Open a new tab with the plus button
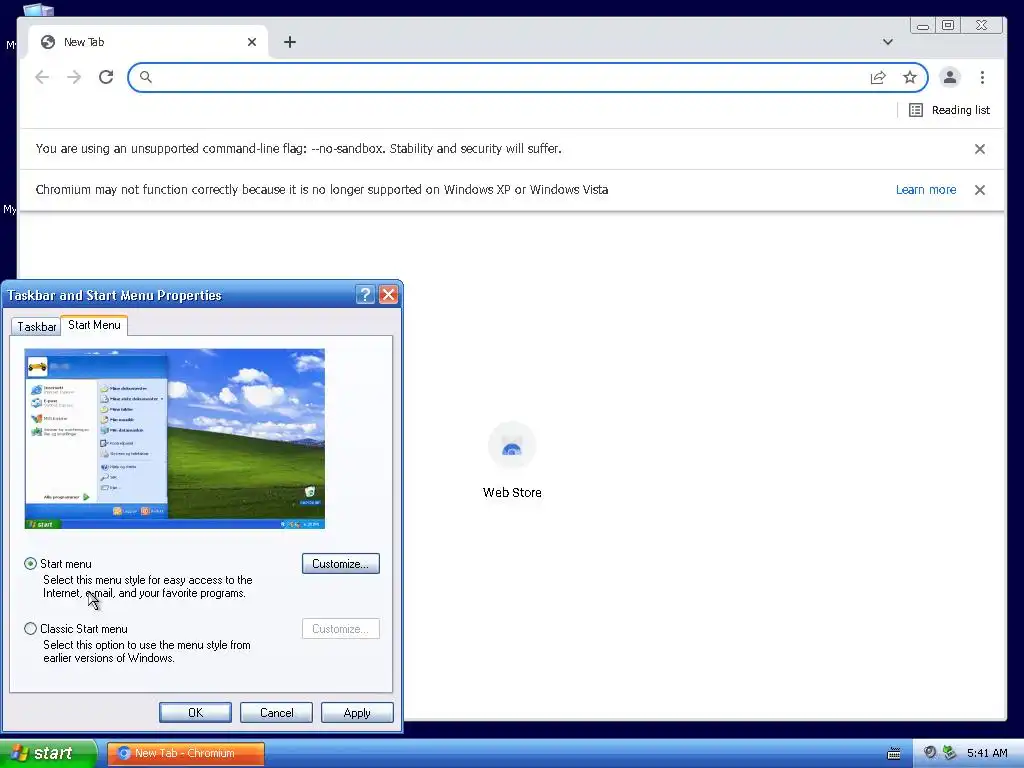 (290, 42)
